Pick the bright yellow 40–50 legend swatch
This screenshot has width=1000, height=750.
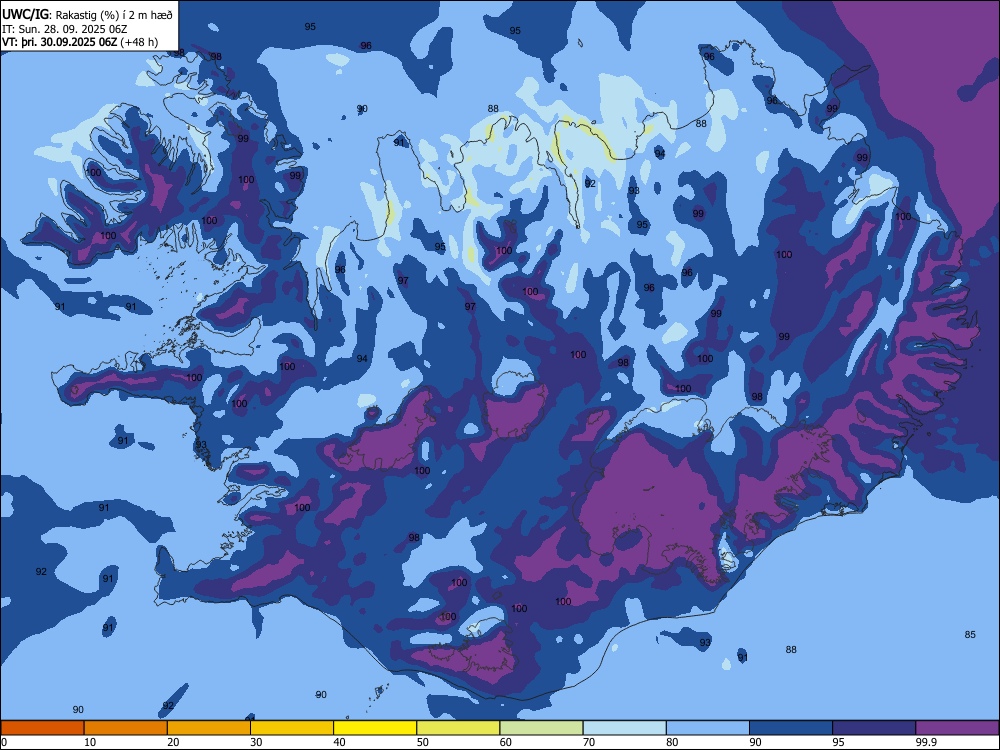pos(375,728)
